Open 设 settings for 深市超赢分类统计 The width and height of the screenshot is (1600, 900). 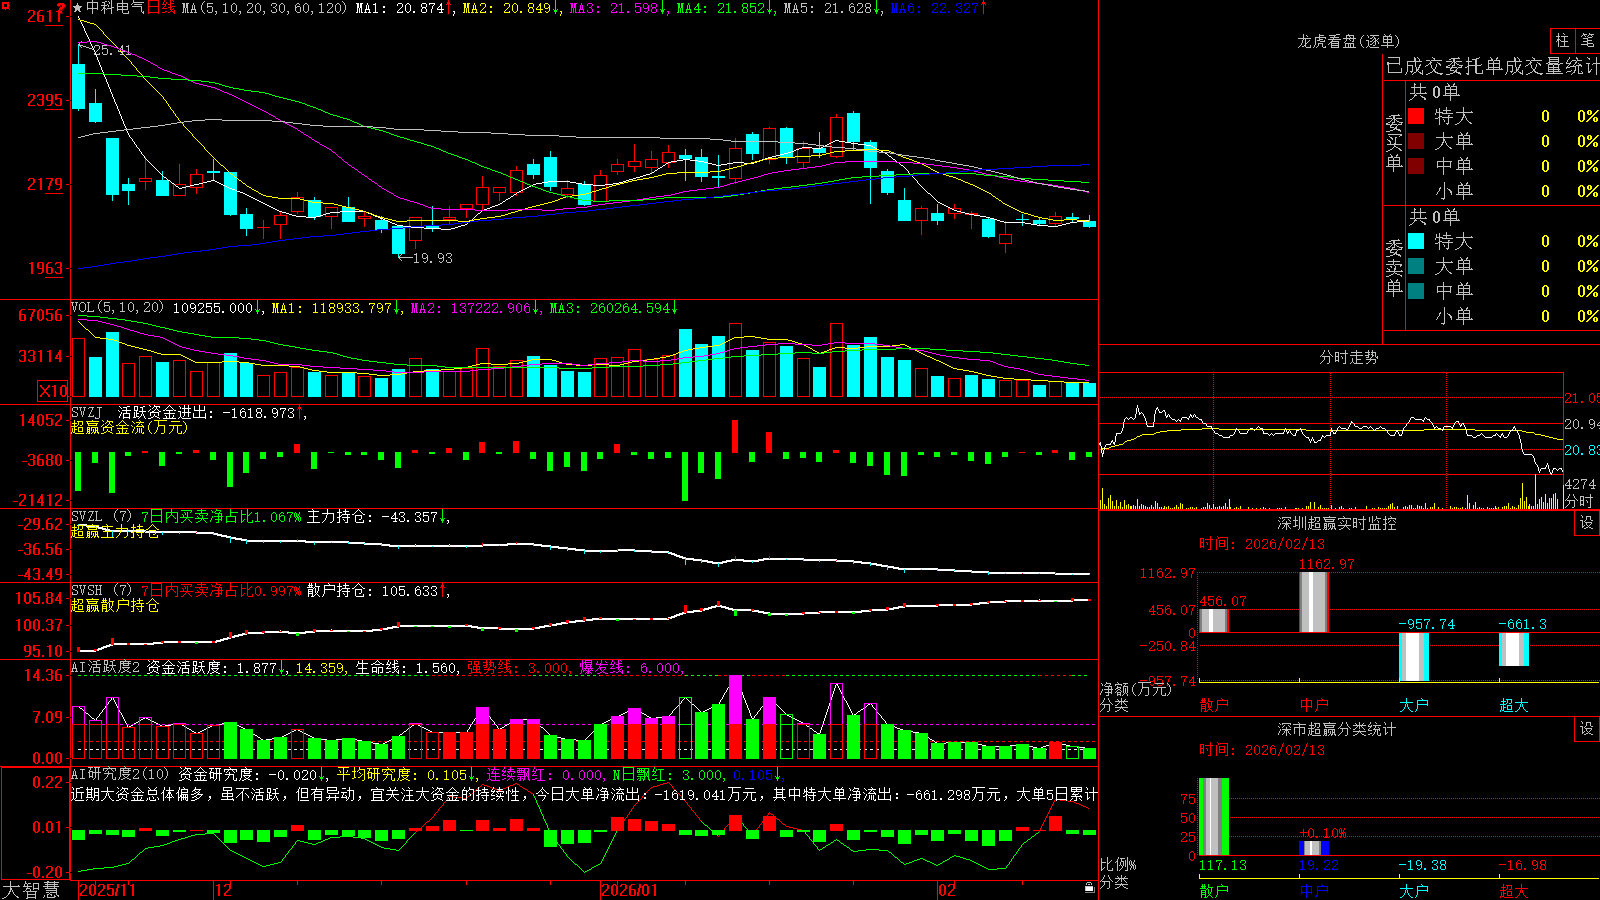1587,729
